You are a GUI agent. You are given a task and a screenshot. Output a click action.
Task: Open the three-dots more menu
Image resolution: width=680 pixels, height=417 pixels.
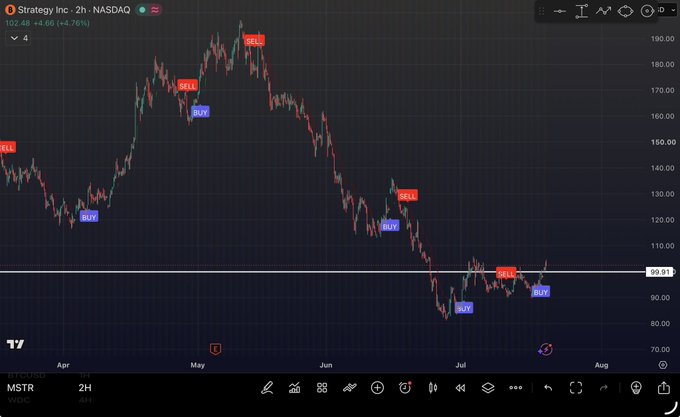[x=516, y=388]
